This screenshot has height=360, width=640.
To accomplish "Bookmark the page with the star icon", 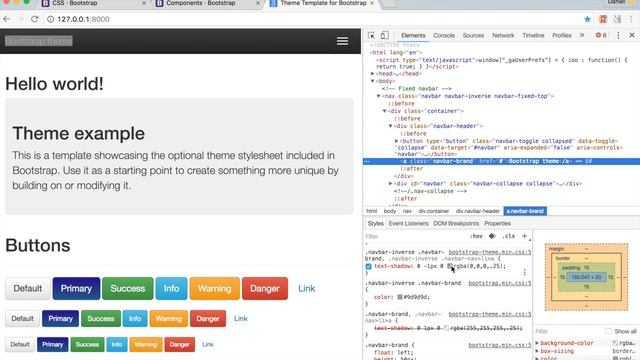I will pos(587,19).
